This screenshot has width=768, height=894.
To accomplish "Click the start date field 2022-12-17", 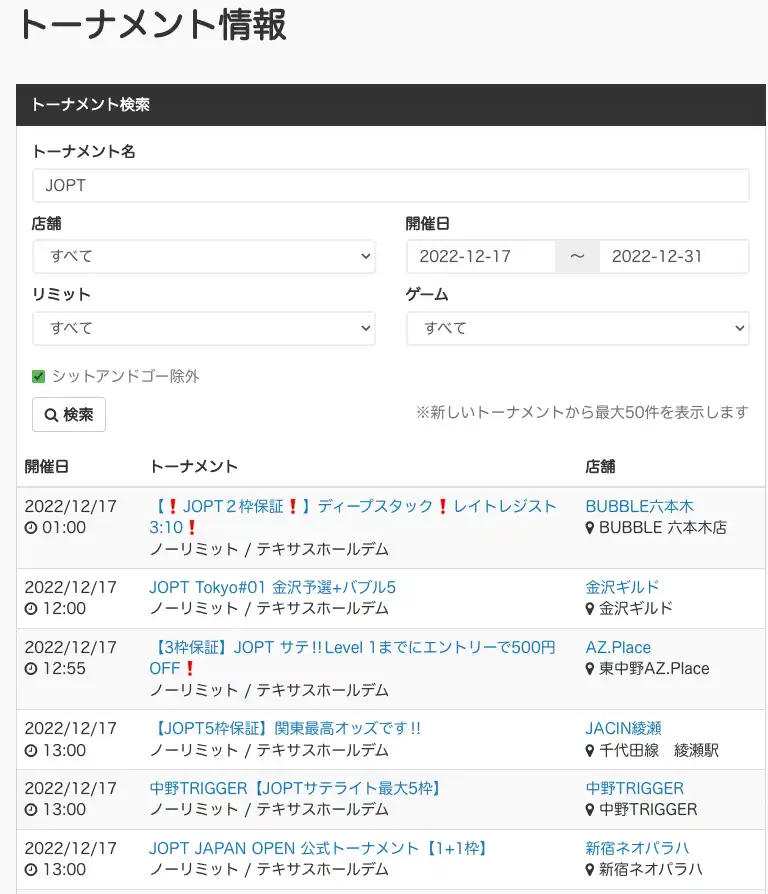I will tap(481, 257).
